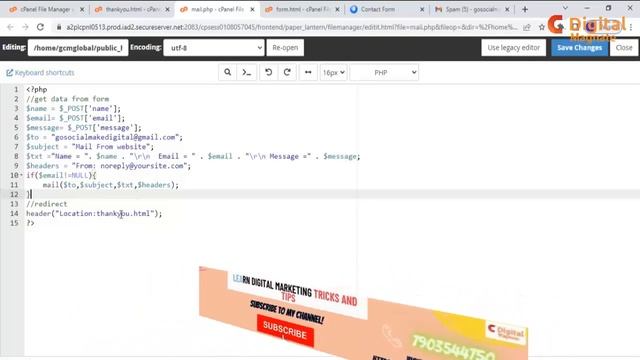
Task: Focus the file path editing field
Action: coord(78,48)
